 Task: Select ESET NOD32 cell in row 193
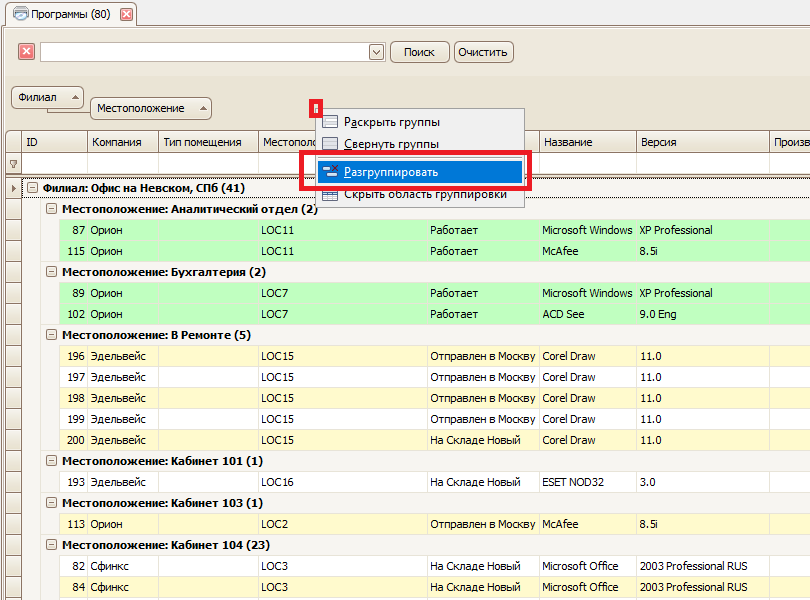(587, 482)
